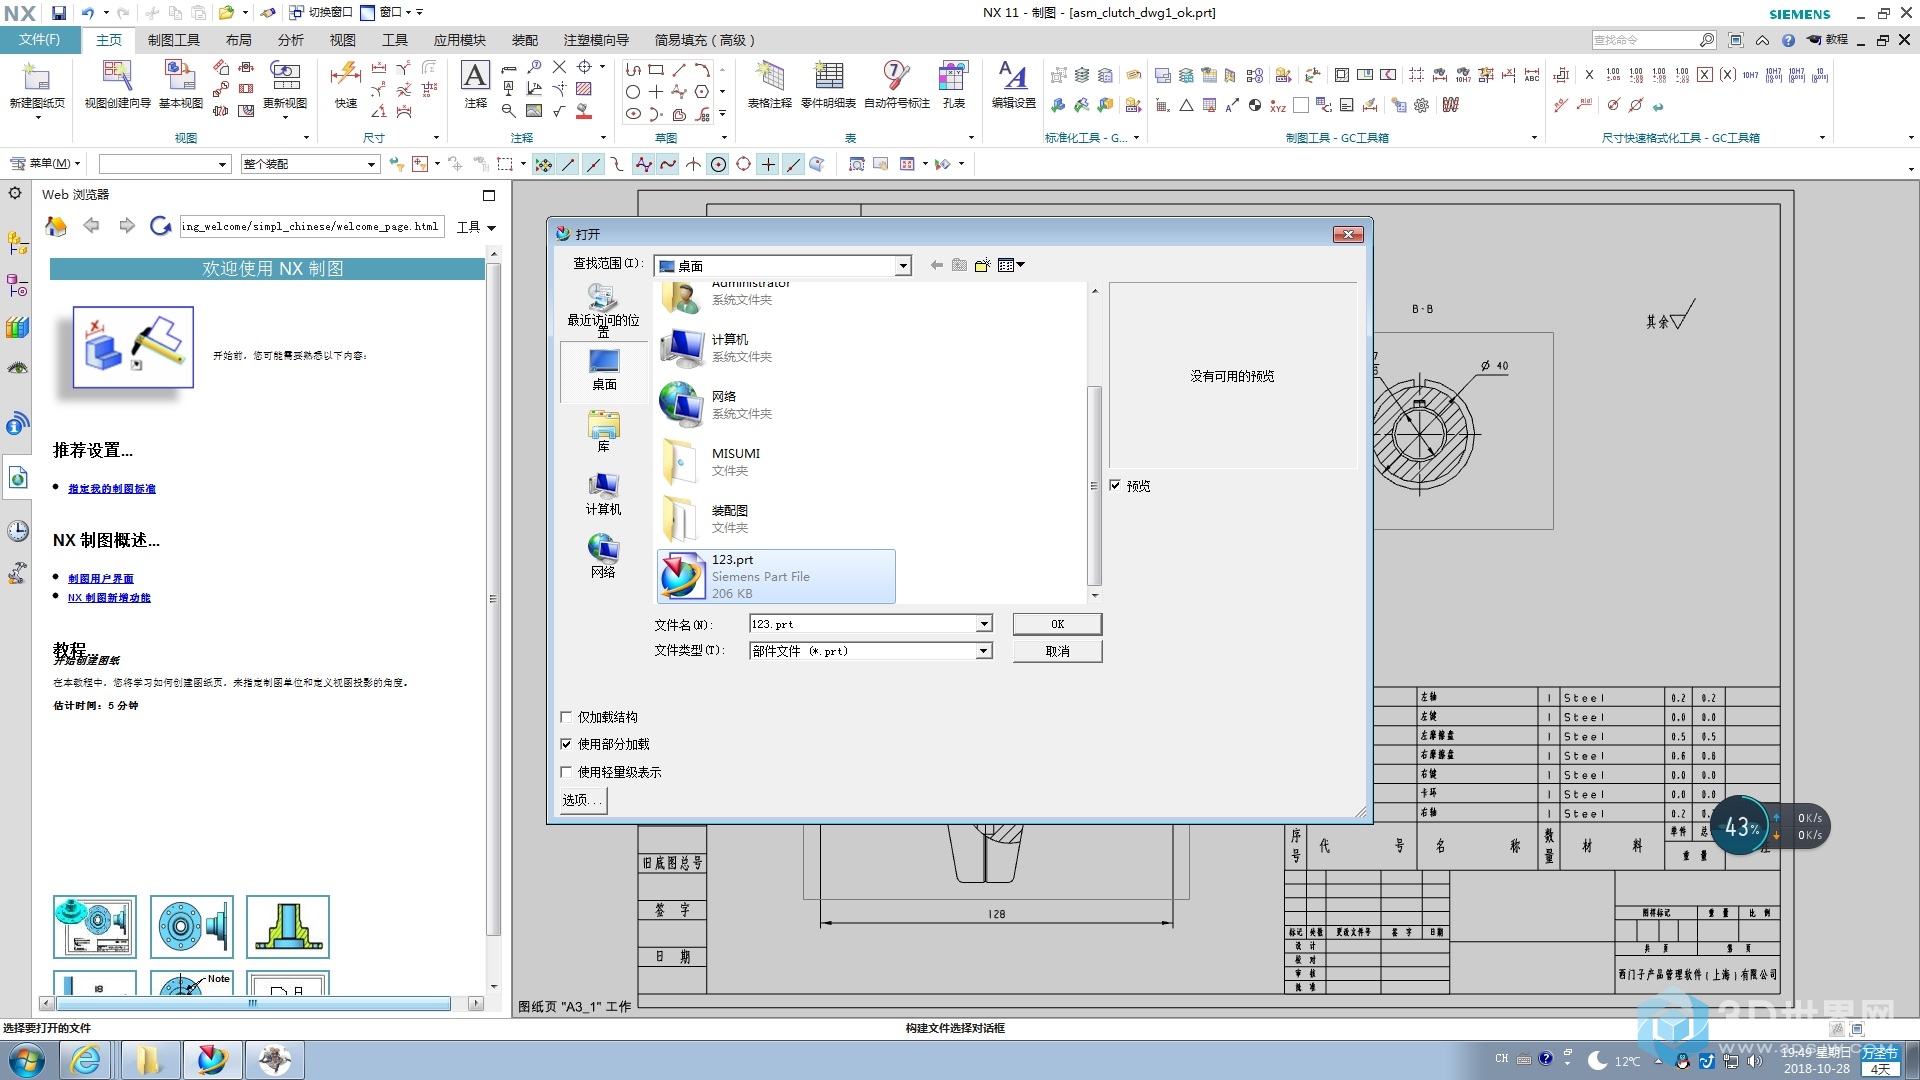This screenshot has height=1080, width=1920.
Task: Open the History clock icon in resource bar
Action: click(17, 531)
